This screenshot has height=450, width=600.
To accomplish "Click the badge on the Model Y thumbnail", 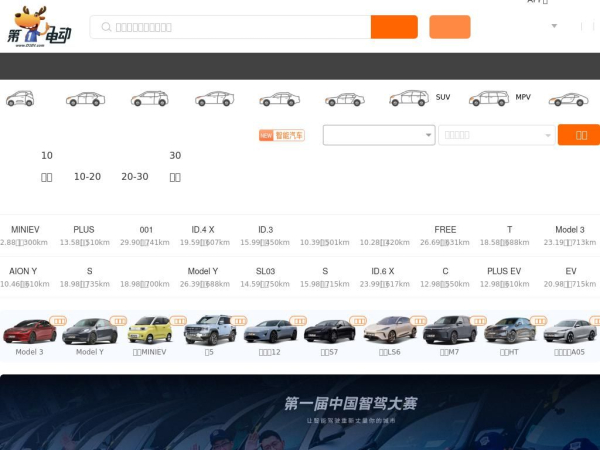I will click(x=118, y=321).
